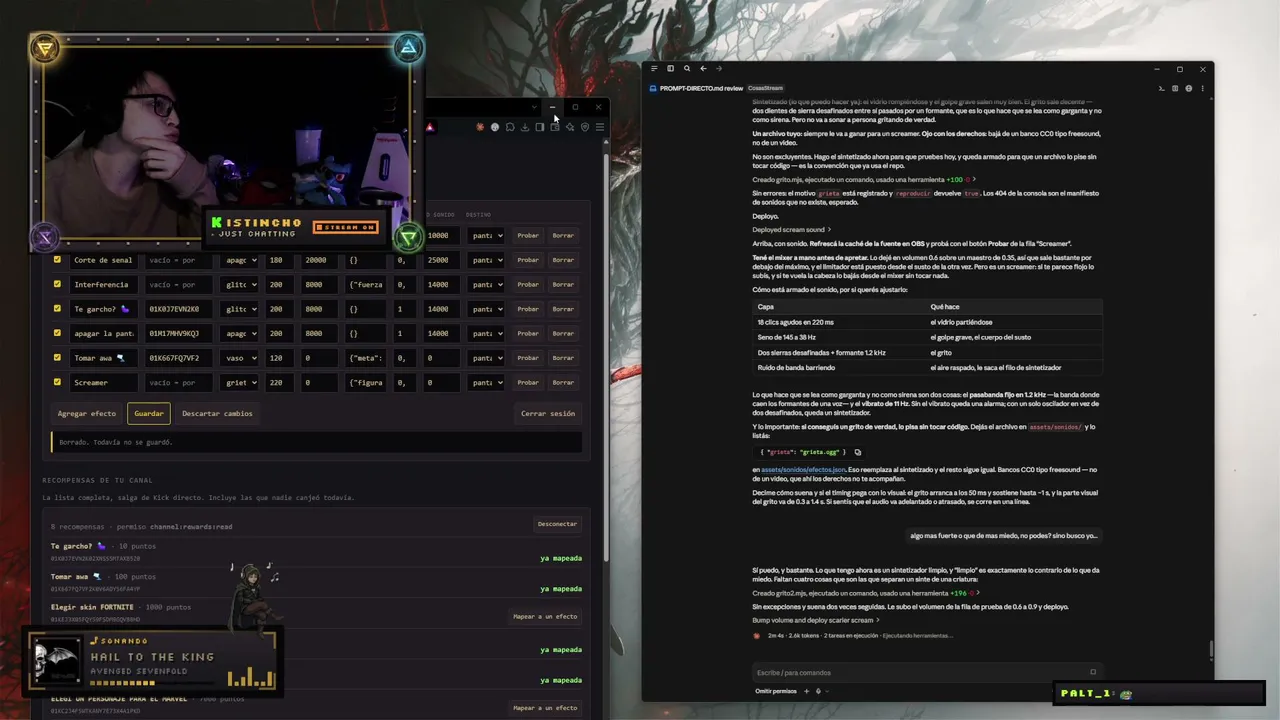Open the glitc effect dropdown in Interferencia row
The image size is (1280, 720).
click(x=240, y=284)
